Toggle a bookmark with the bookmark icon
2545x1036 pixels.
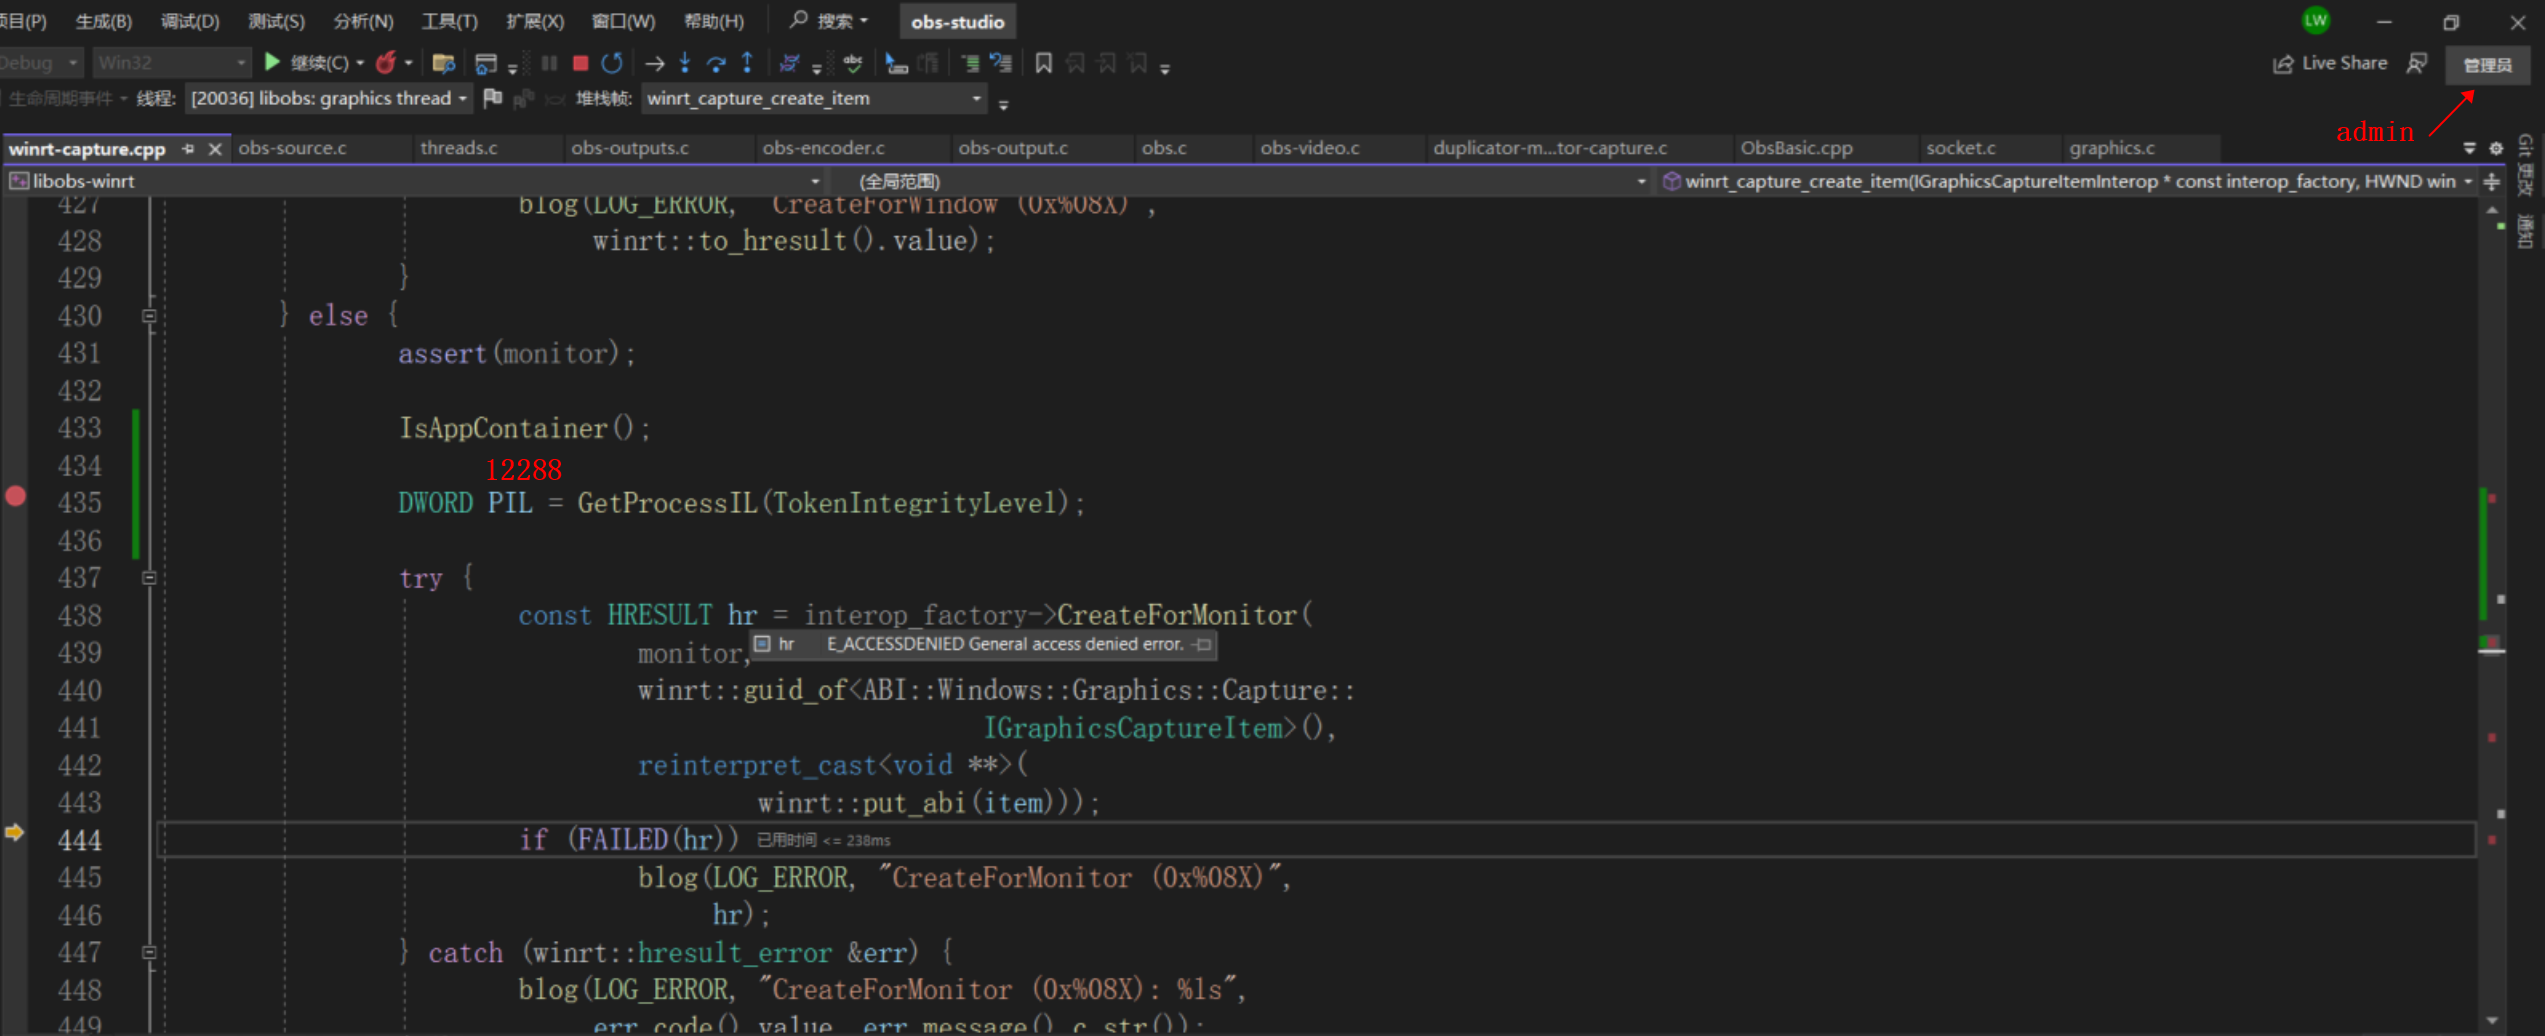tap(1043, 62)
